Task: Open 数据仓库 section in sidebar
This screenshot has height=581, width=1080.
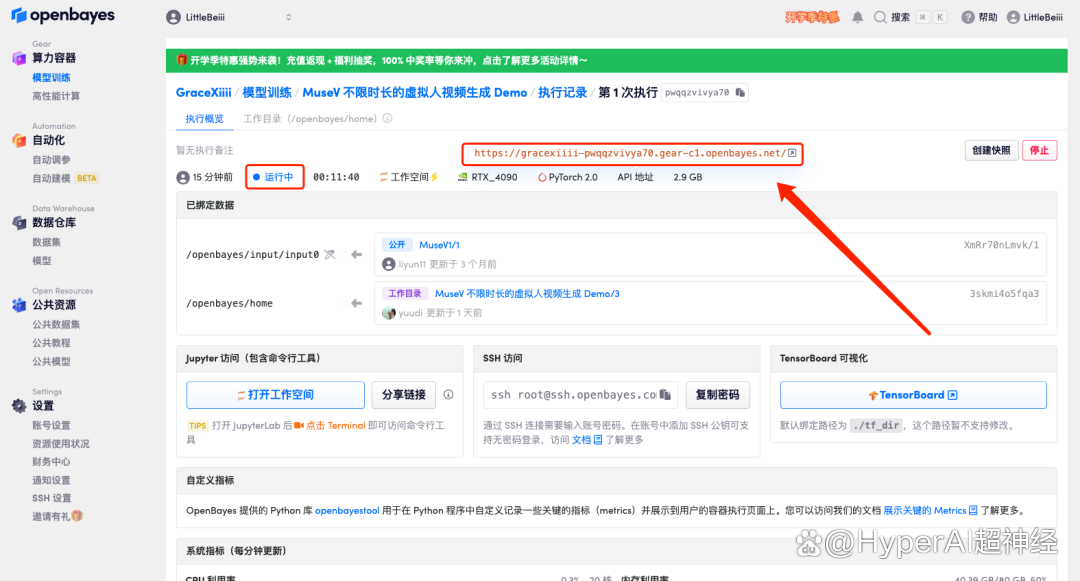Action: [54, 222]
